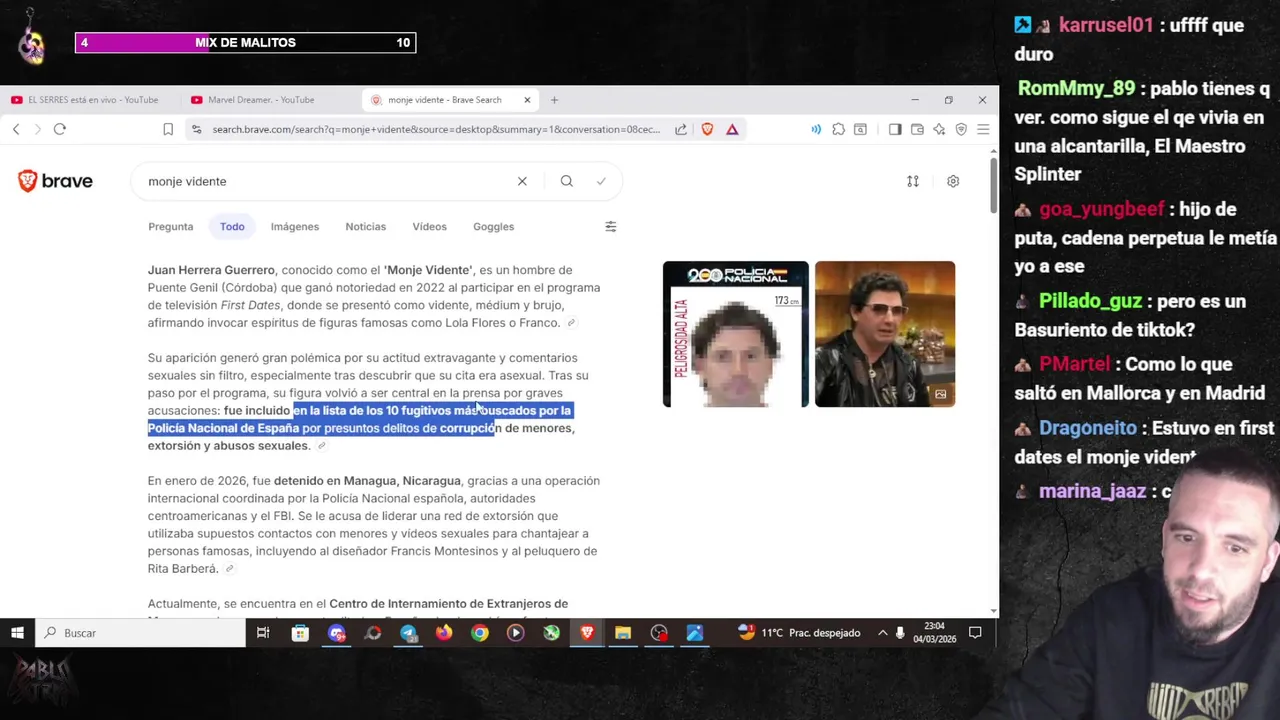Open Windows notification center icon
Image resolution: width=1280 pixels, height=720 pixels.
(x=975, y=633)
